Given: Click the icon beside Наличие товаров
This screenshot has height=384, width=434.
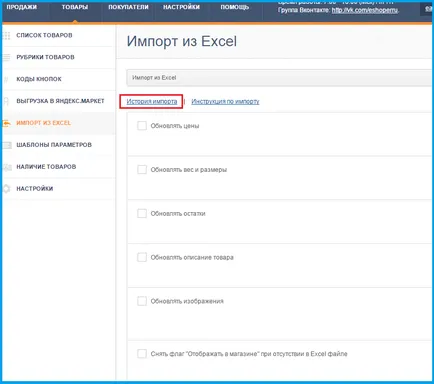Looking at the screenshot, I should coord(7,167).
